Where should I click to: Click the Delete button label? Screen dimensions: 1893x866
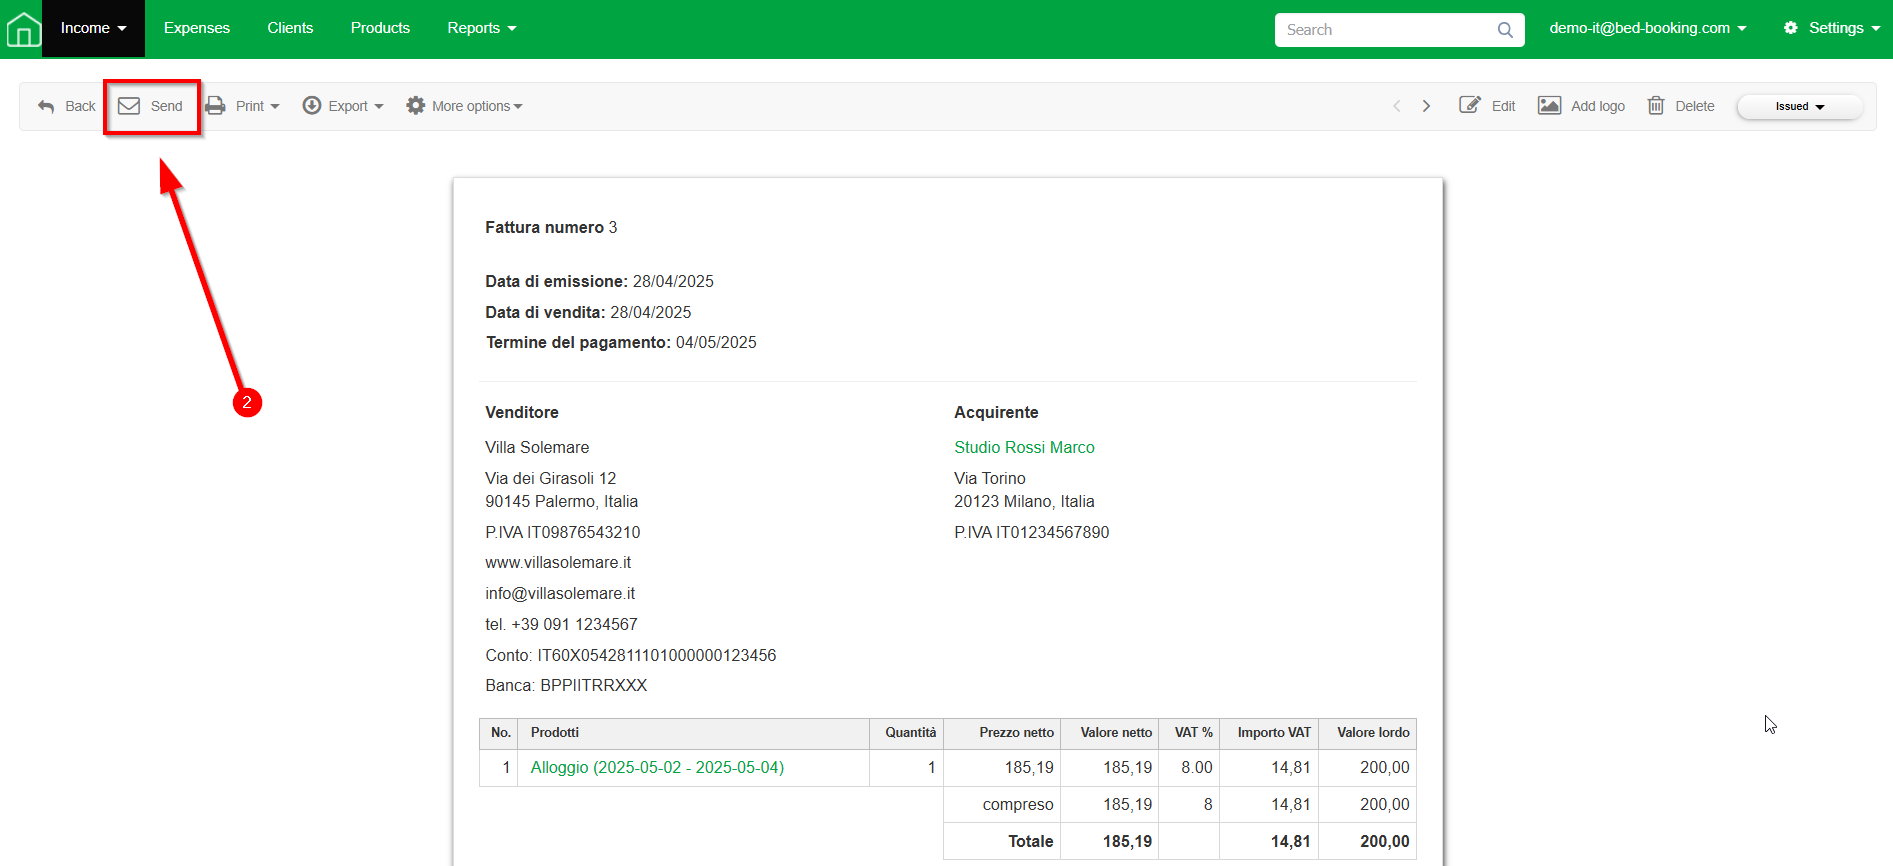[x=1695, y=106]
